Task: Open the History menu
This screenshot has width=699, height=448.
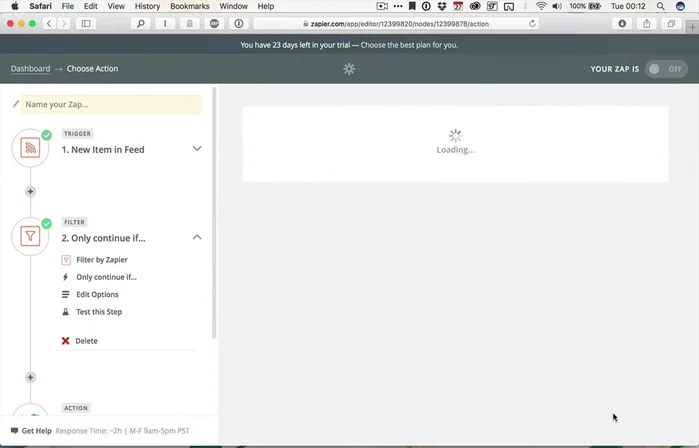Action: coord(147,6)
